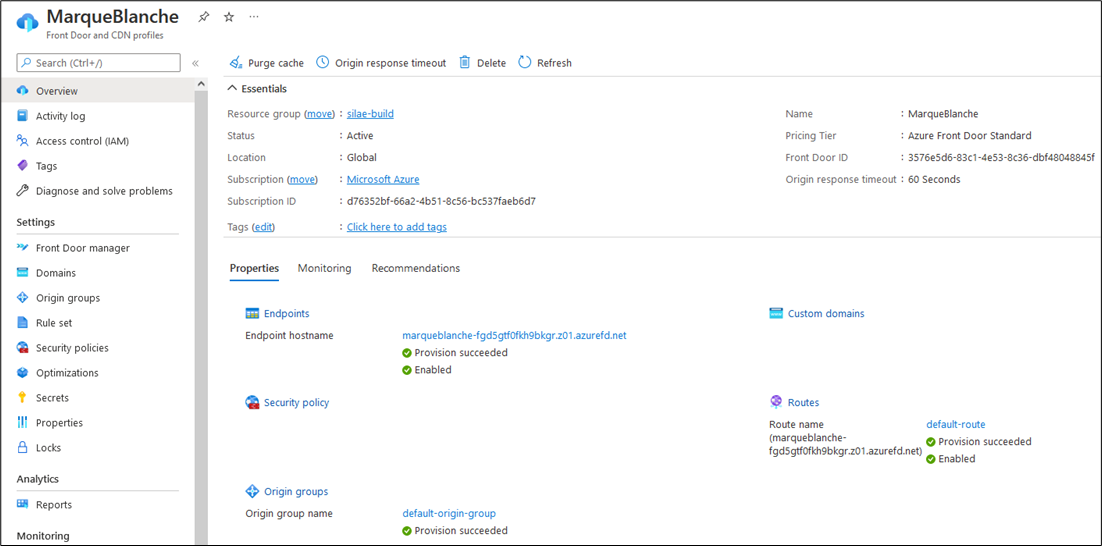Select the Properties tab
Image resolution: width=1102 pixels, height=546 pixels.
tap(254, 268)
